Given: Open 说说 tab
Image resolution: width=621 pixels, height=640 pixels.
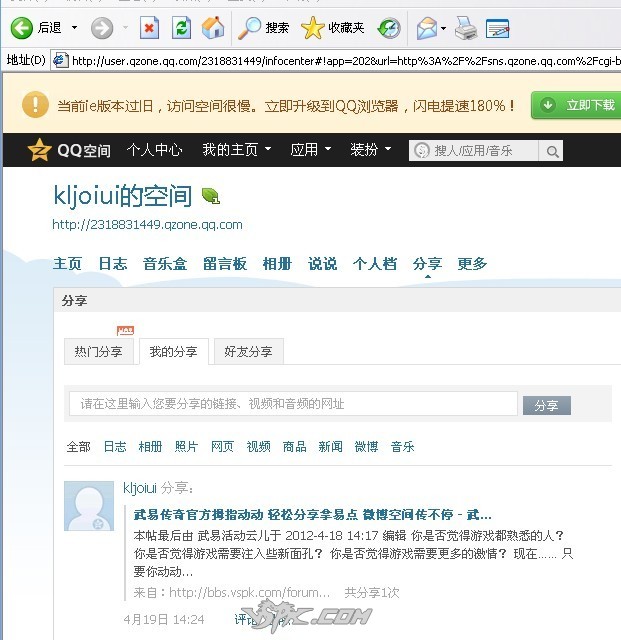Looking at the screenshot, I should [323, 264].
